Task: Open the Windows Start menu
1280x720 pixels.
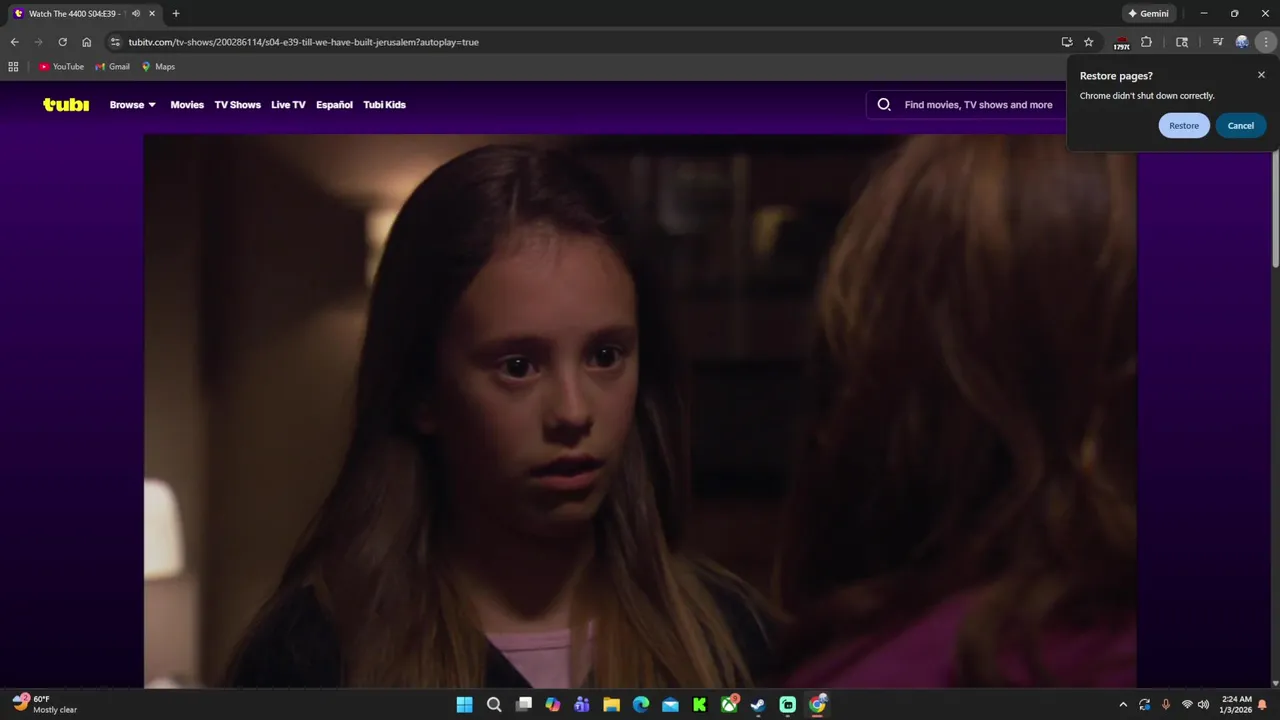Action: point(465,705)
